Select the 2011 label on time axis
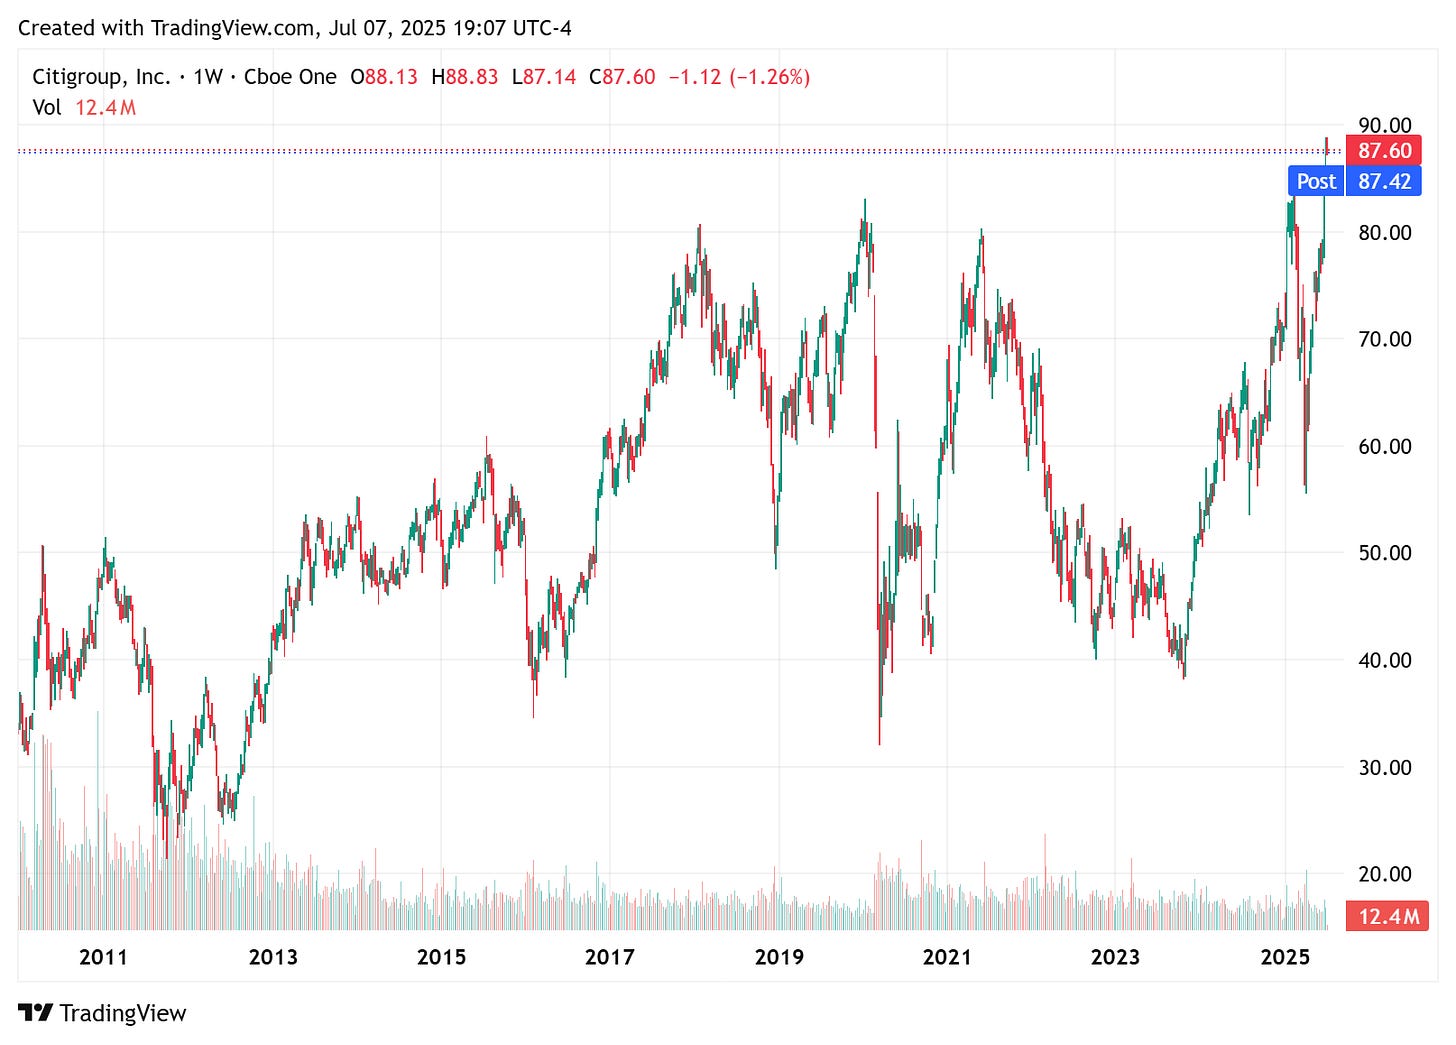 click(103, 957)
